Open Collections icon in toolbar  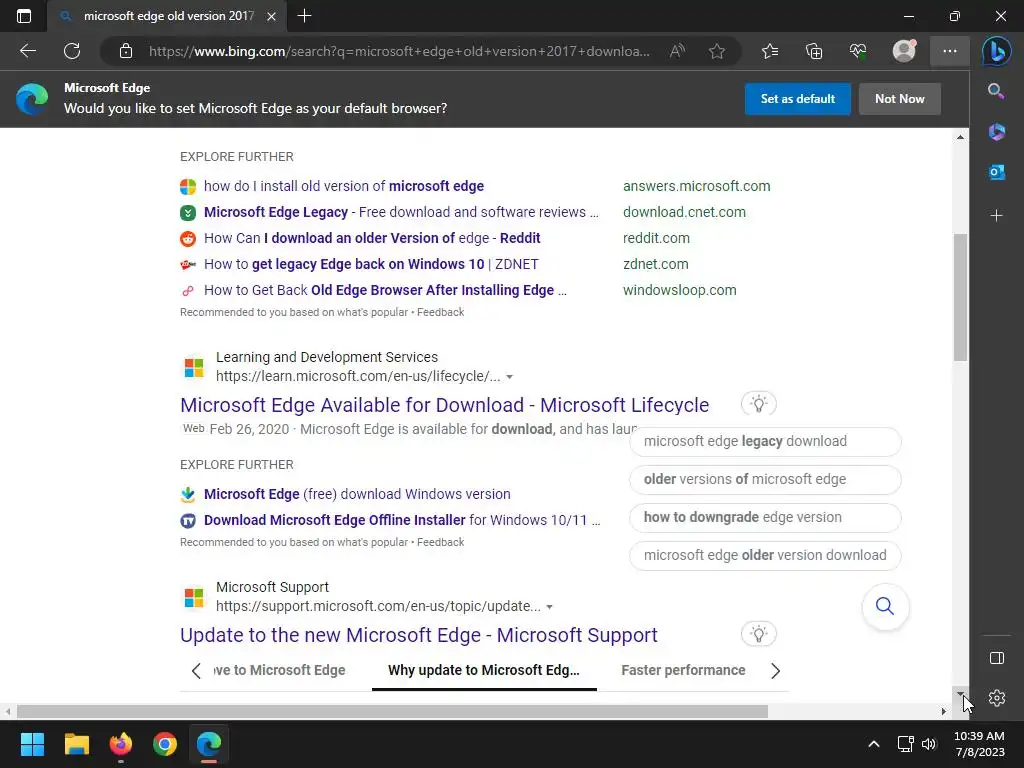click(x=814, y=51)
